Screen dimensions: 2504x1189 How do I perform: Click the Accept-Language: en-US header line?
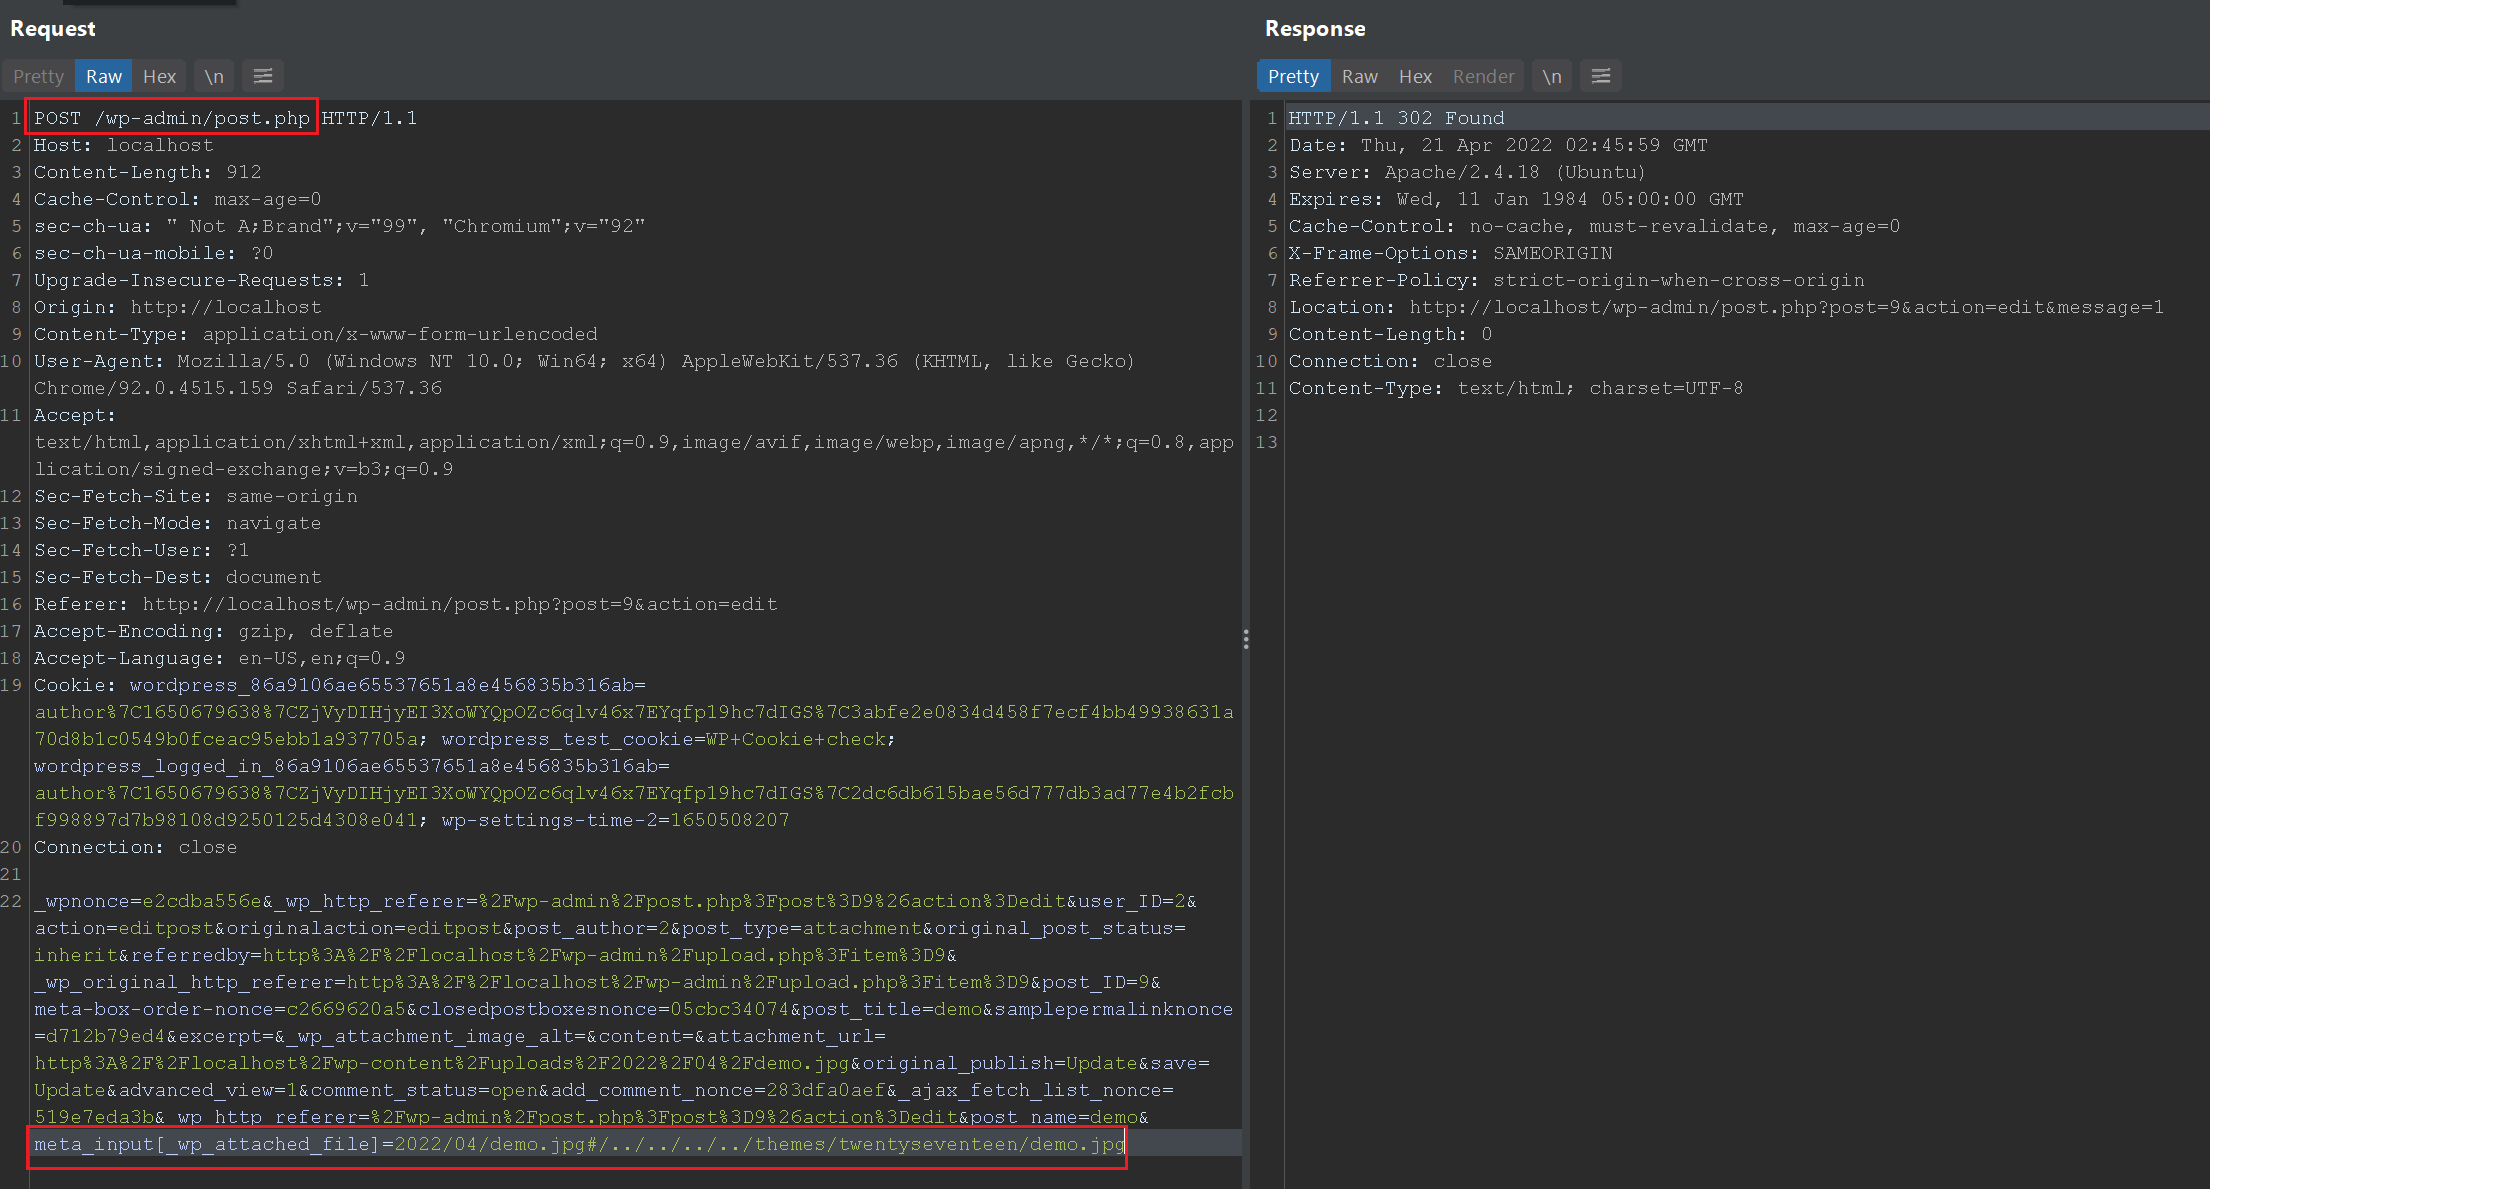(x=219, y=658)
